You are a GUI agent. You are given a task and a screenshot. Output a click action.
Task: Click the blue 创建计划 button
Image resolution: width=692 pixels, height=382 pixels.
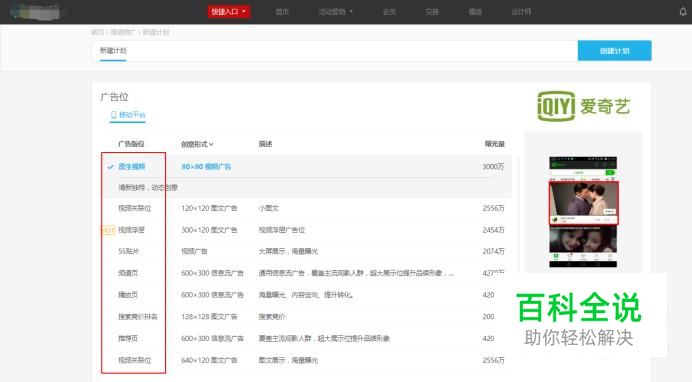[614, 51]
